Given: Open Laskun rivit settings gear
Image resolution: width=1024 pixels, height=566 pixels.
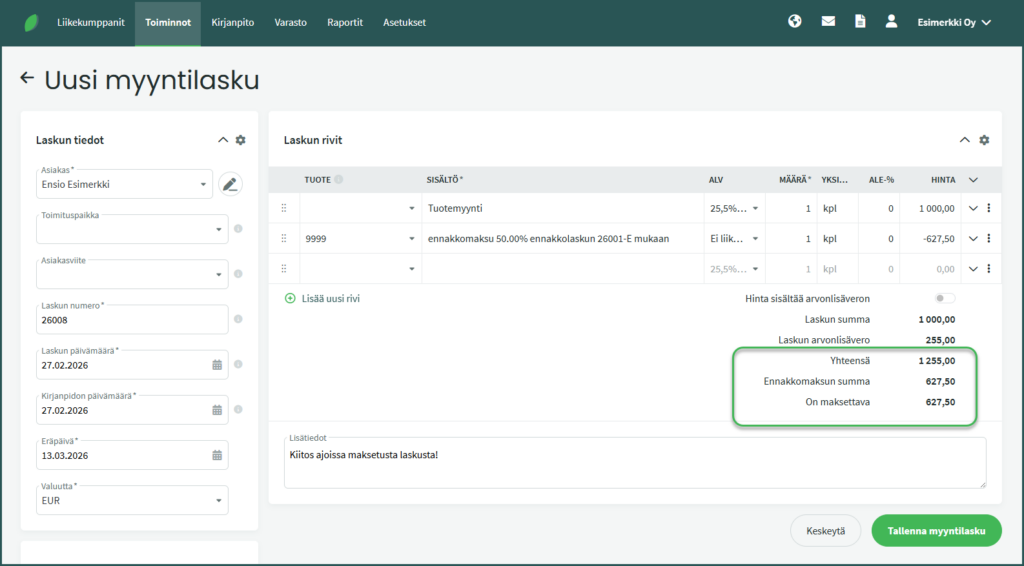Looking at the screenshot, I should click(984, 140).
